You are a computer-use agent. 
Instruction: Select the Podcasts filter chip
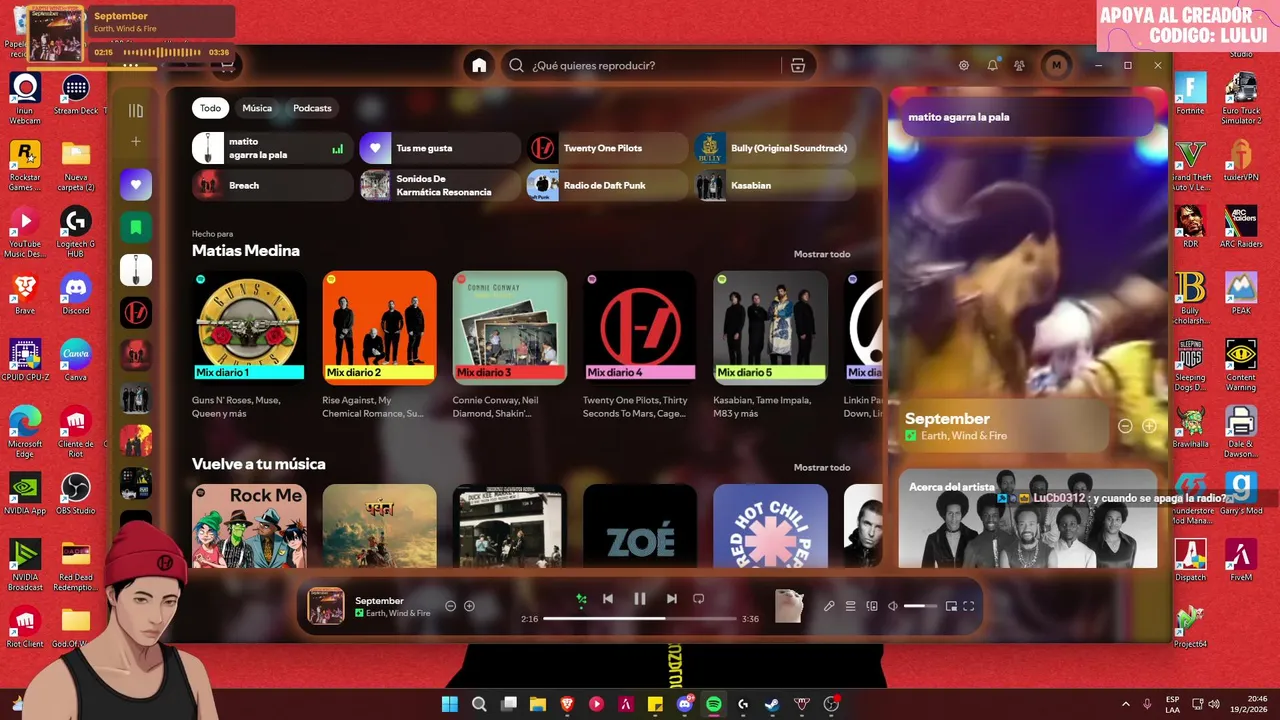312,108
